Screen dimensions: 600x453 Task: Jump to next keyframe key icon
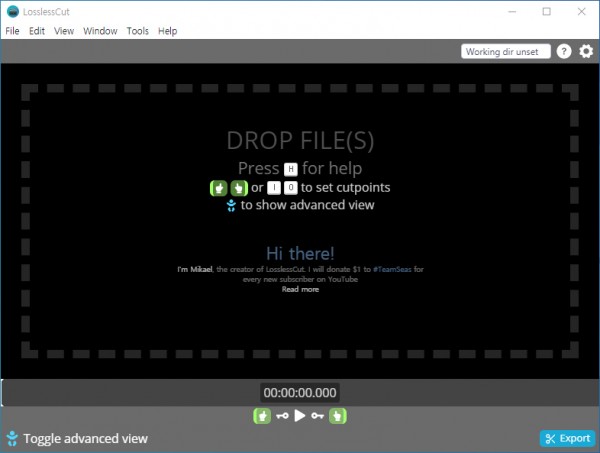pyautogui.click(x=317, y=416)
